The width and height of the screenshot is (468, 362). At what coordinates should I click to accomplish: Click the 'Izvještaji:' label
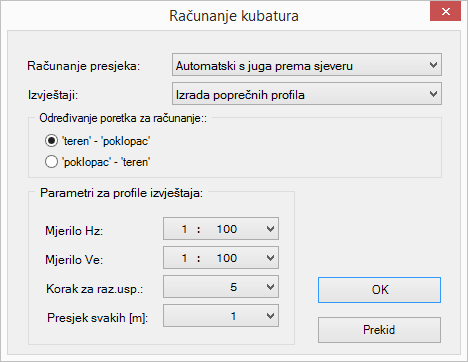click(53, 95)
